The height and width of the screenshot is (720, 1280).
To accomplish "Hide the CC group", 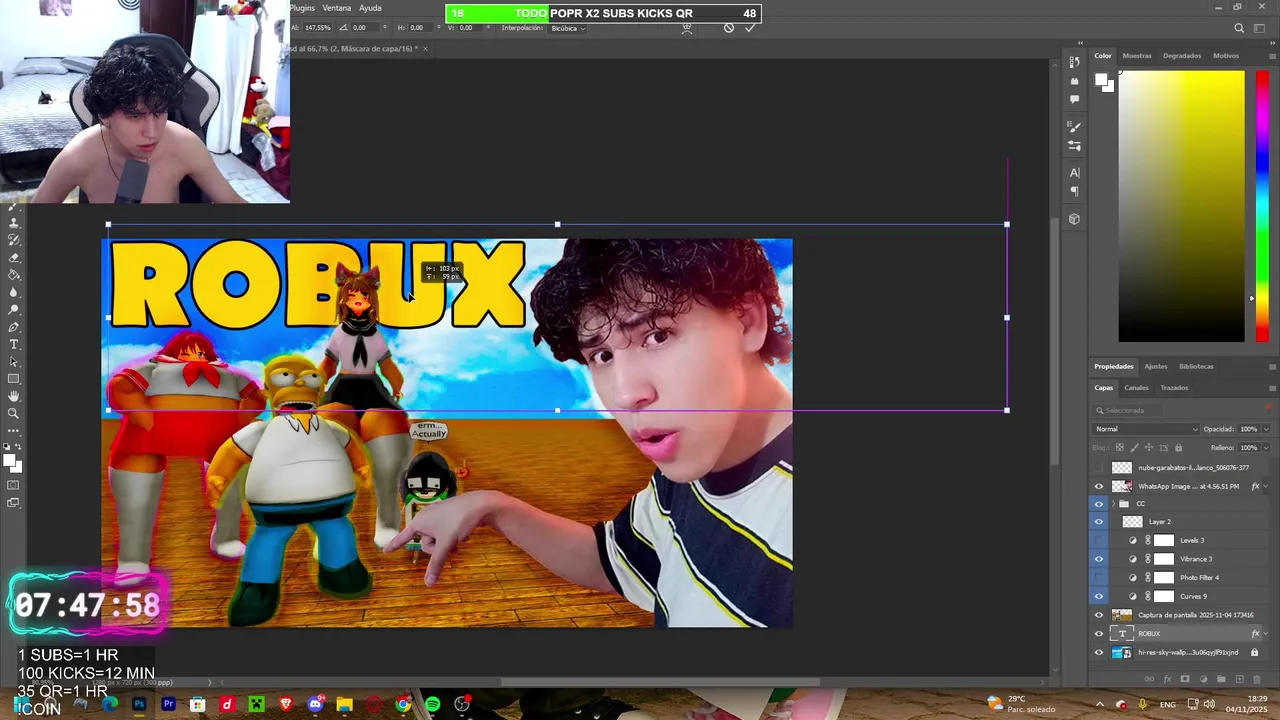I will (x=1099, y=504).
